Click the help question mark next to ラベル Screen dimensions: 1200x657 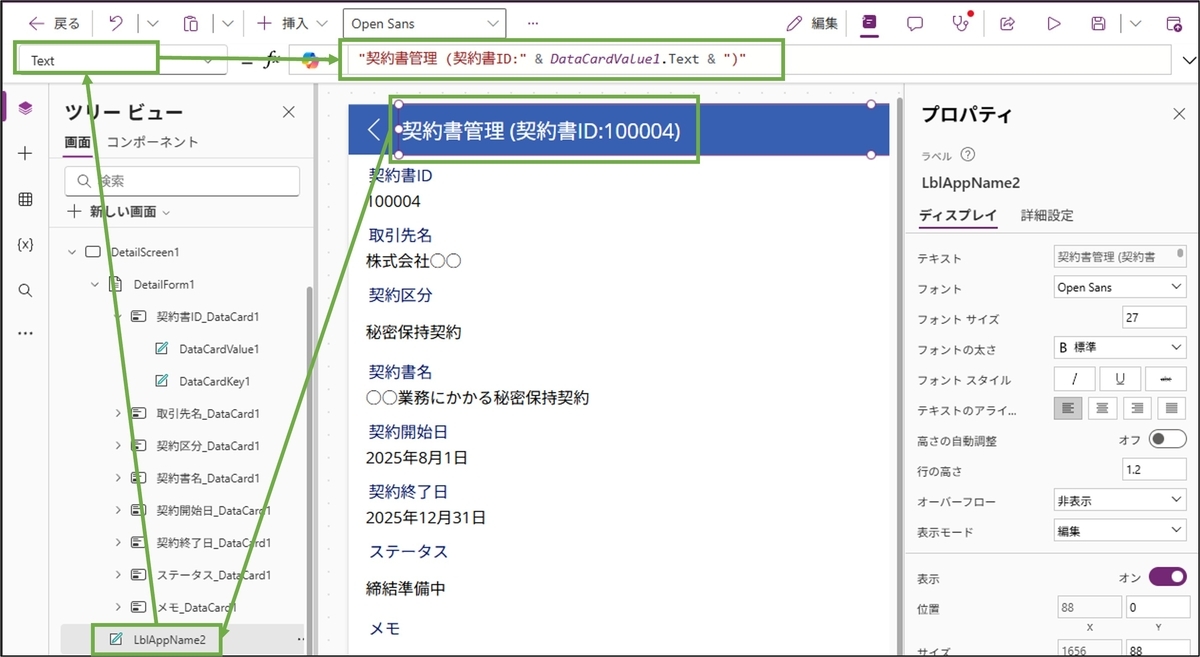pyautogui.click(x=967, y=155)
